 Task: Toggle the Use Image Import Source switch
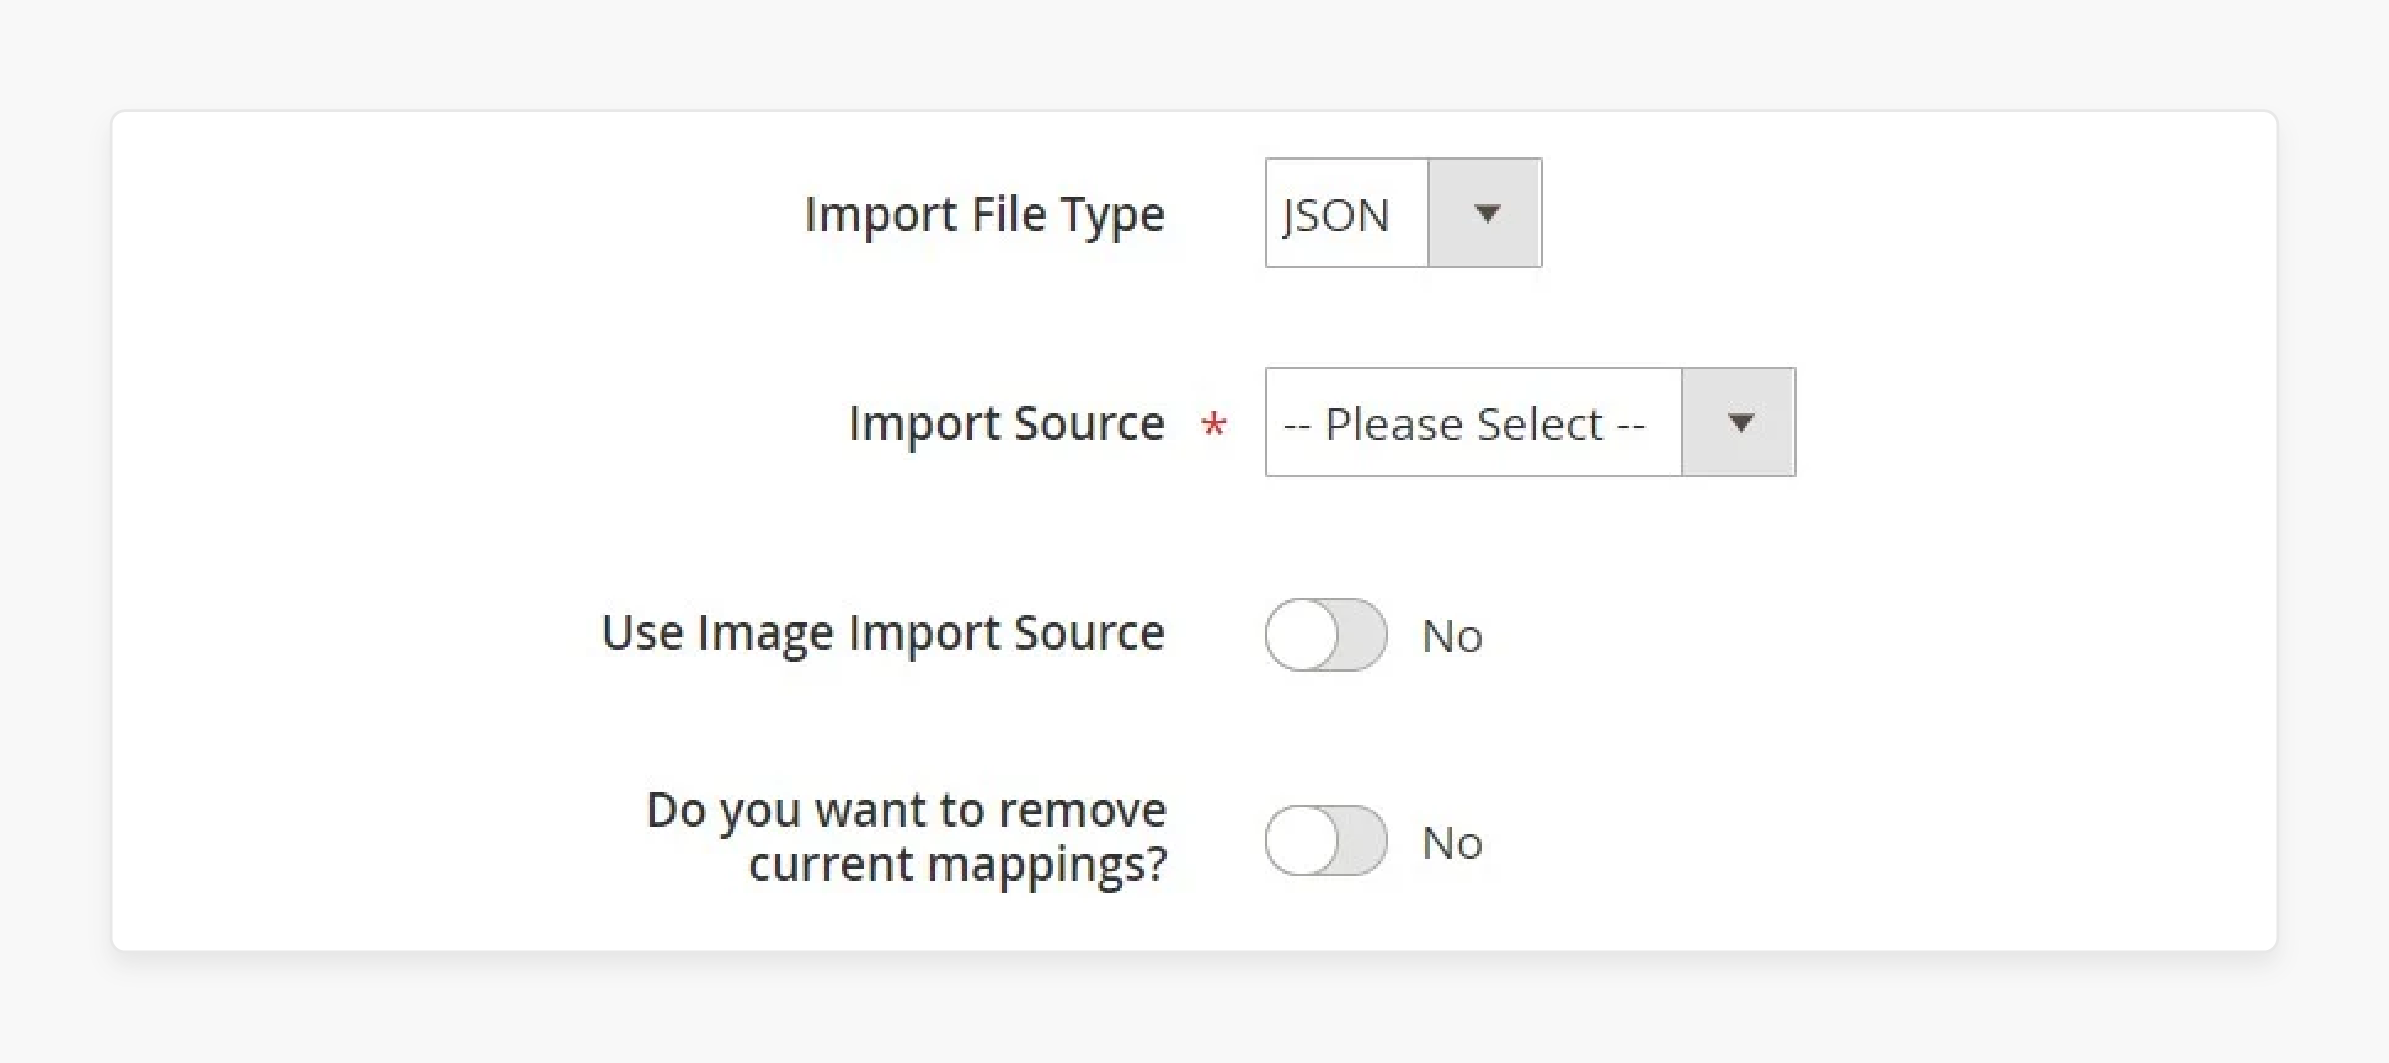[1326, 635]
